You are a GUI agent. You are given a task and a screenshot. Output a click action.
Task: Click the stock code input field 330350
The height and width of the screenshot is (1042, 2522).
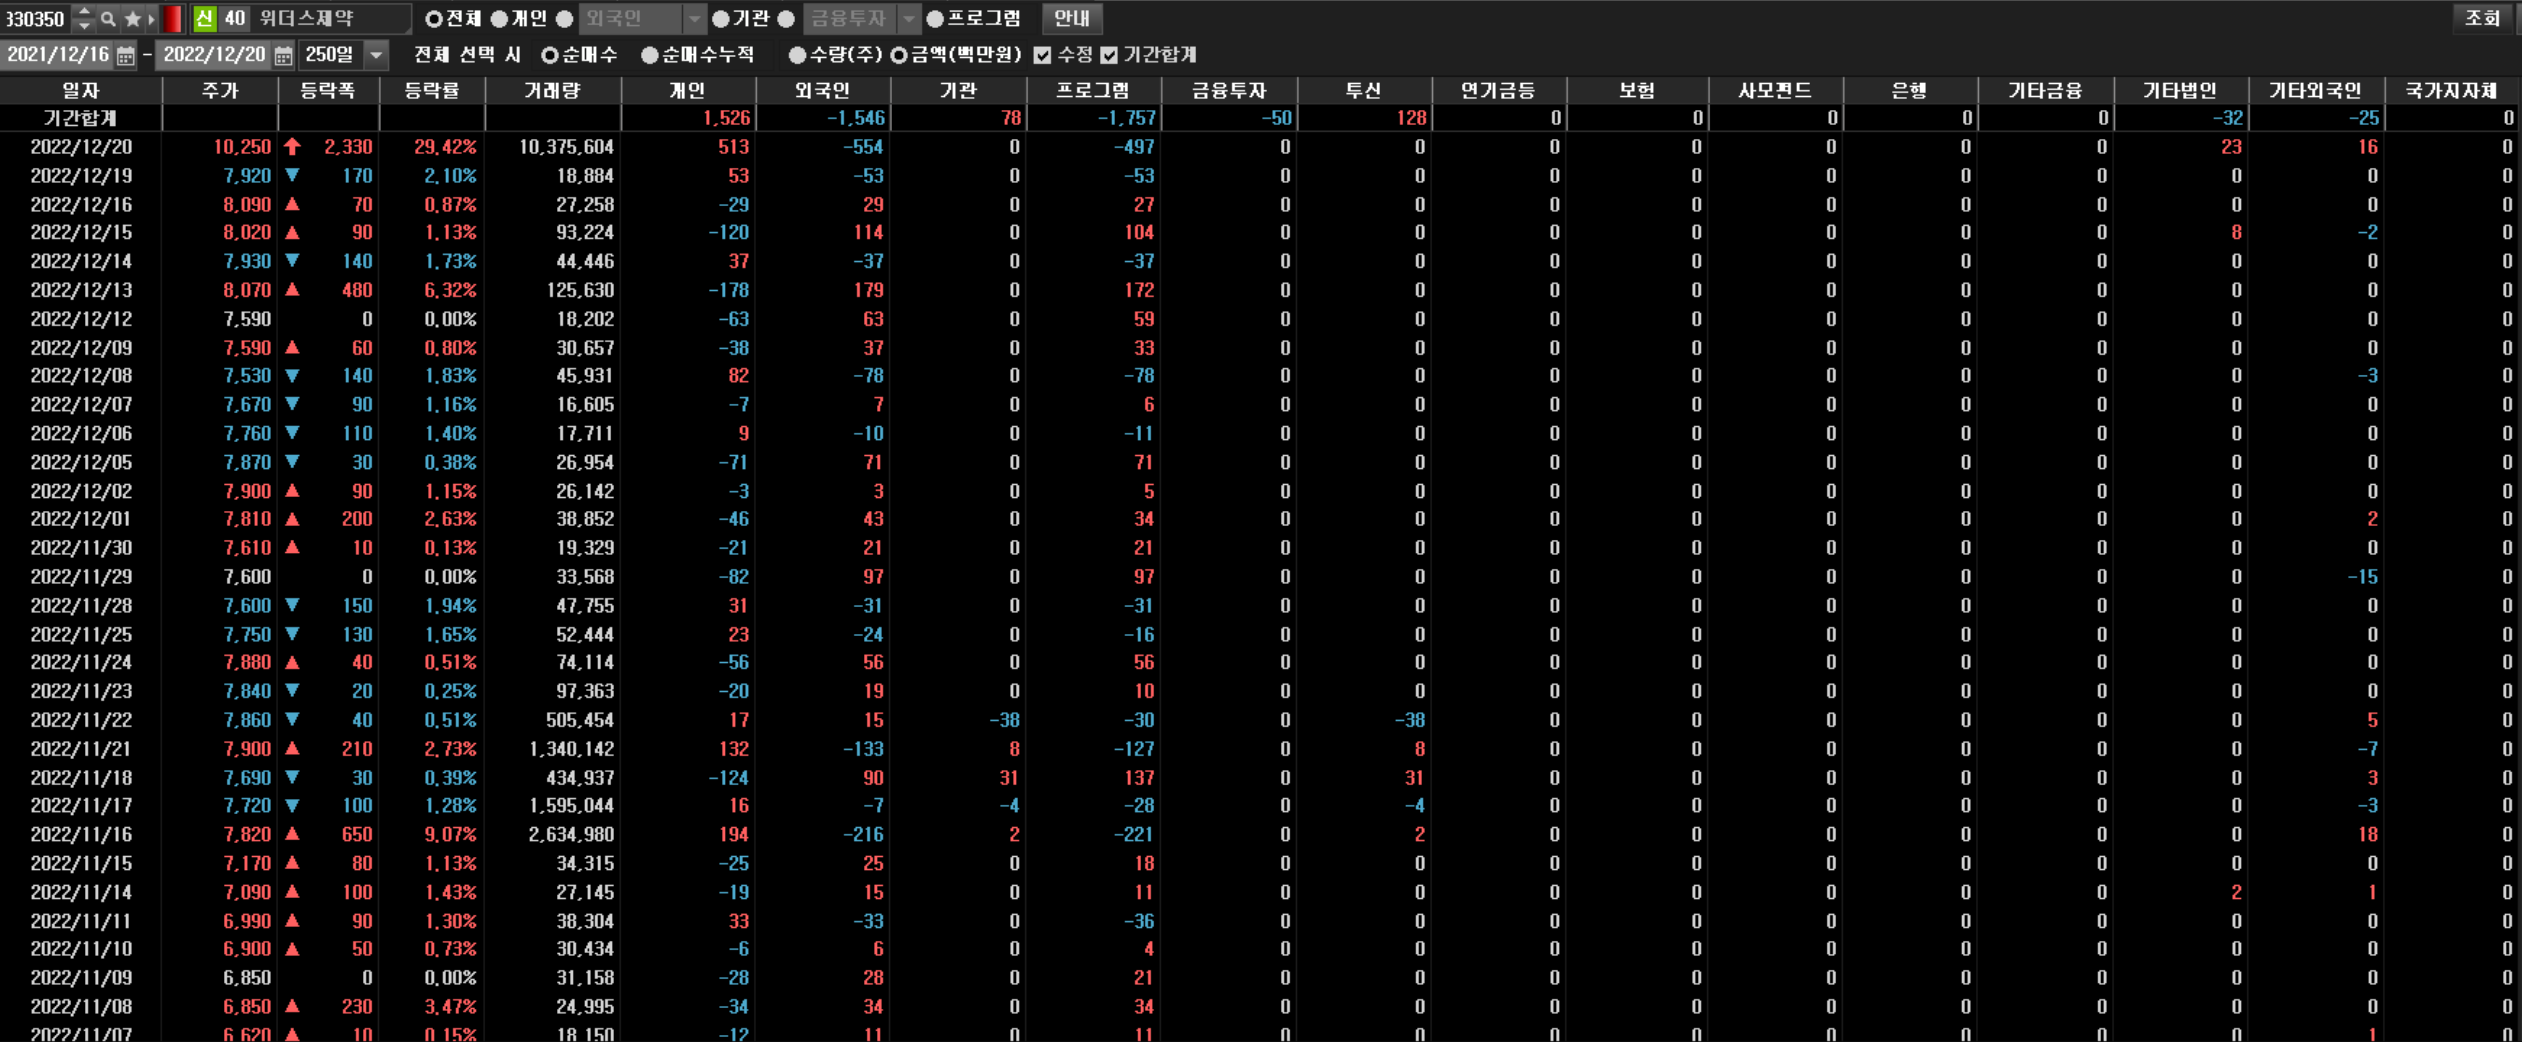click(36, 18)
